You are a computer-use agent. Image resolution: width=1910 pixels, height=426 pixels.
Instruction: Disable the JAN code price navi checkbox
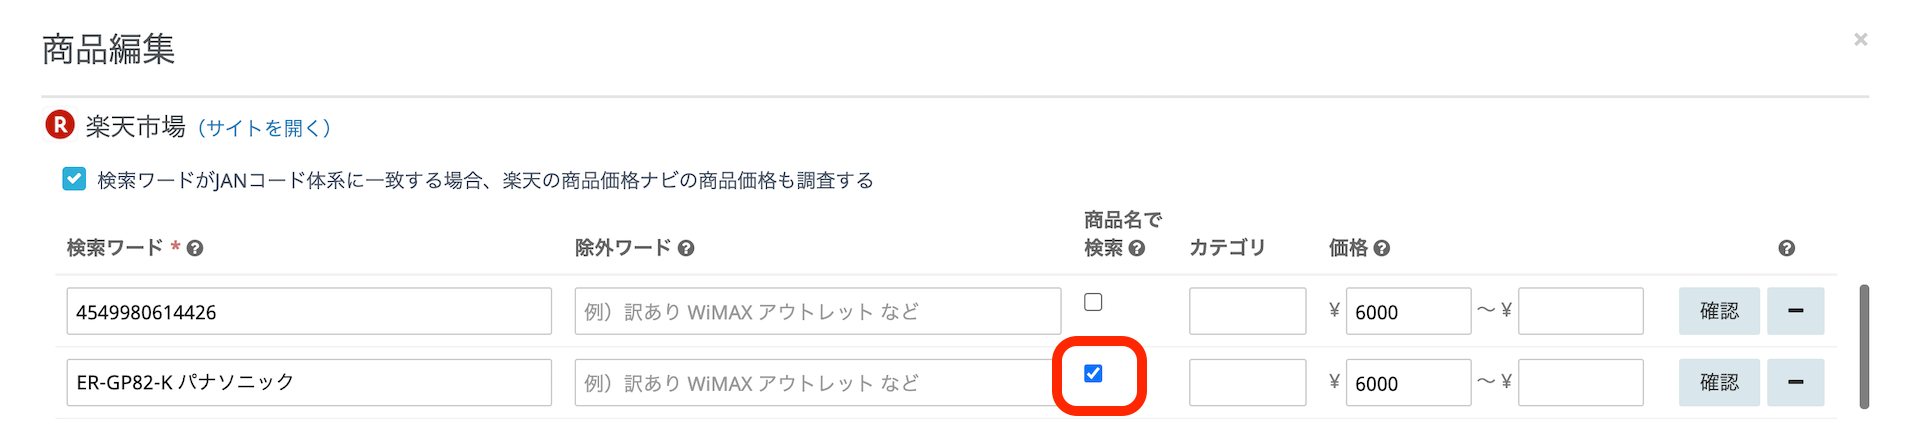pos(74,179)
